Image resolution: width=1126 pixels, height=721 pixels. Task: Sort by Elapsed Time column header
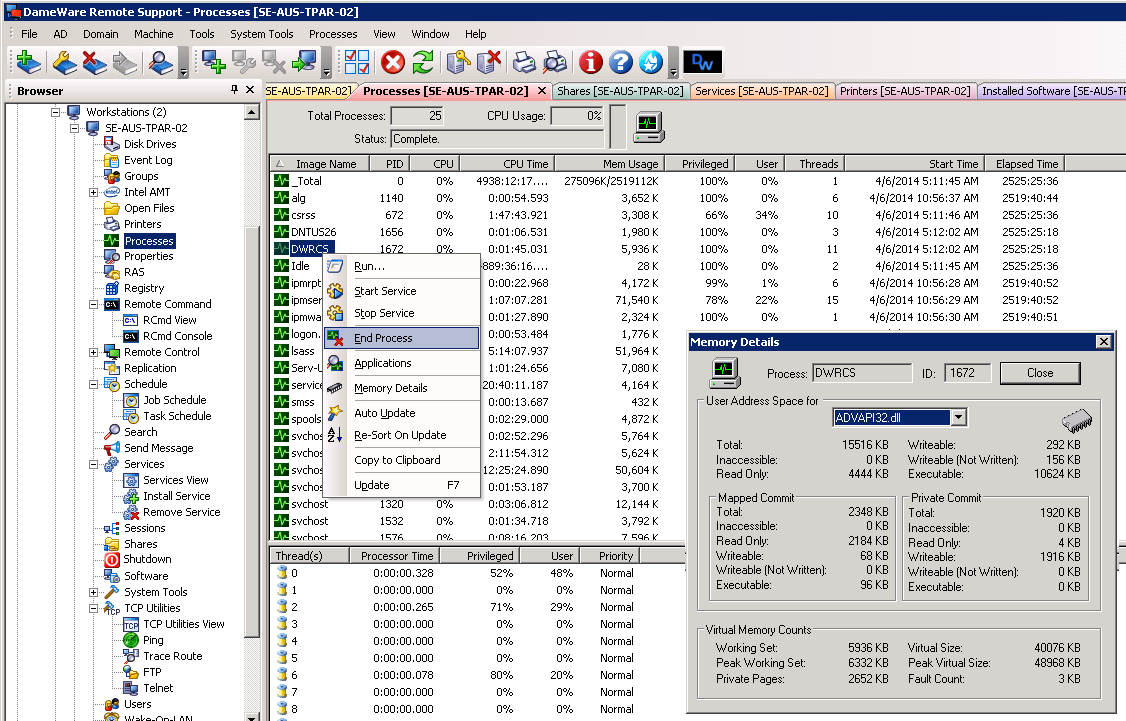pos(1024,164)
